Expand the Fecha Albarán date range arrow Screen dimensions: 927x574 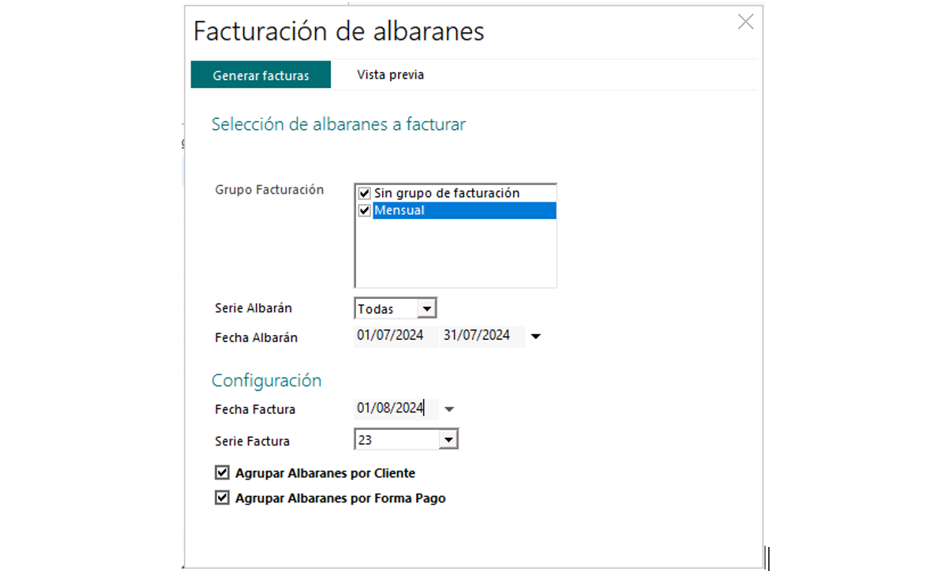[x=536, y=336]
